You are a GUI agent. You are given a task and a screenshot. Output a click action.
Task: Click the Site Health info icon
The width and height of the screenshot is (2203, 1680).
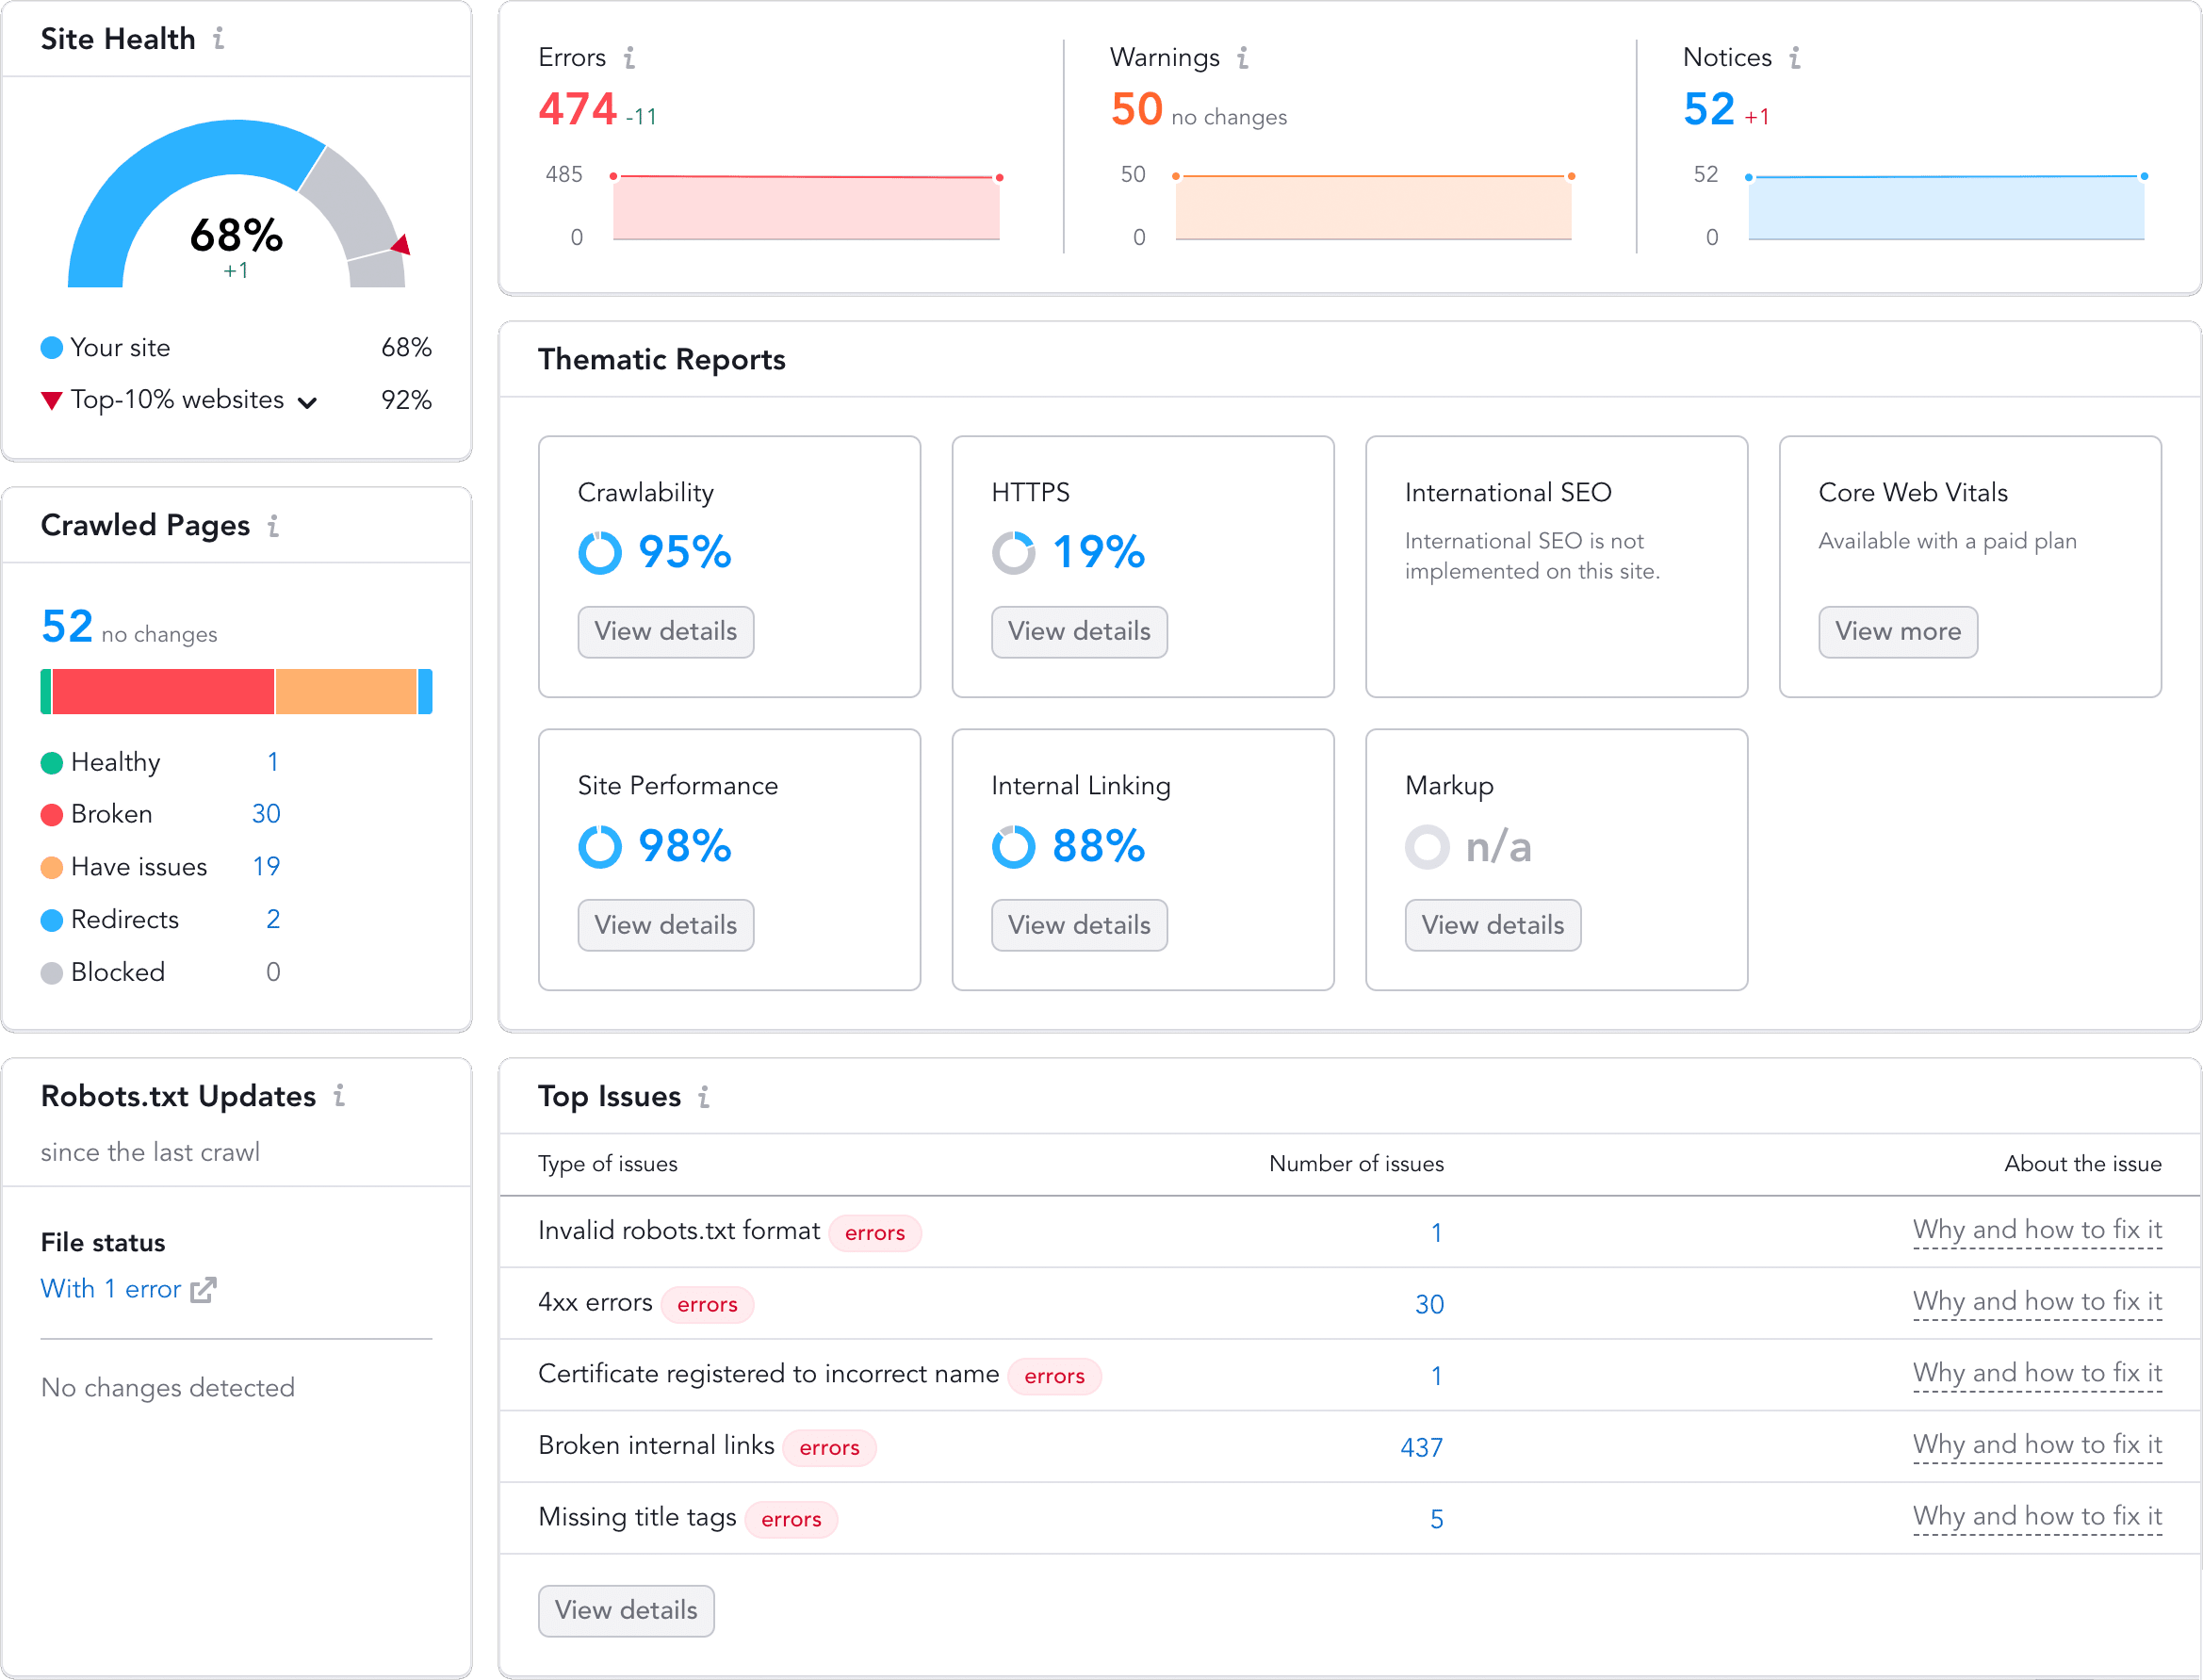(218, 39)
